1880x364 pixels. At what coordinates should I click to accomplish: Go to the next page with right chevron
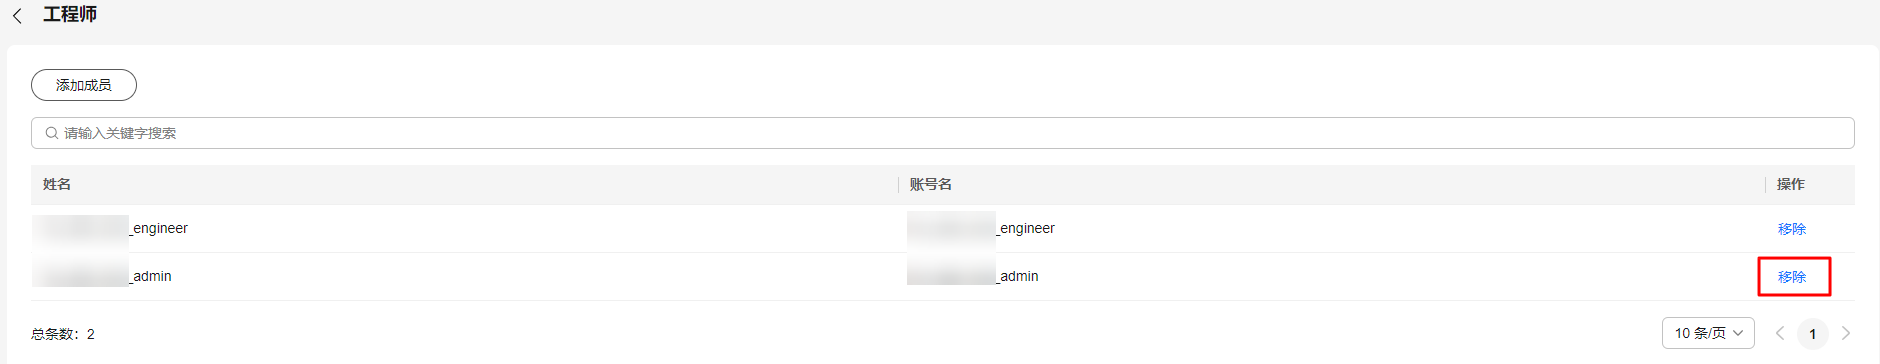pos(1846,333)
